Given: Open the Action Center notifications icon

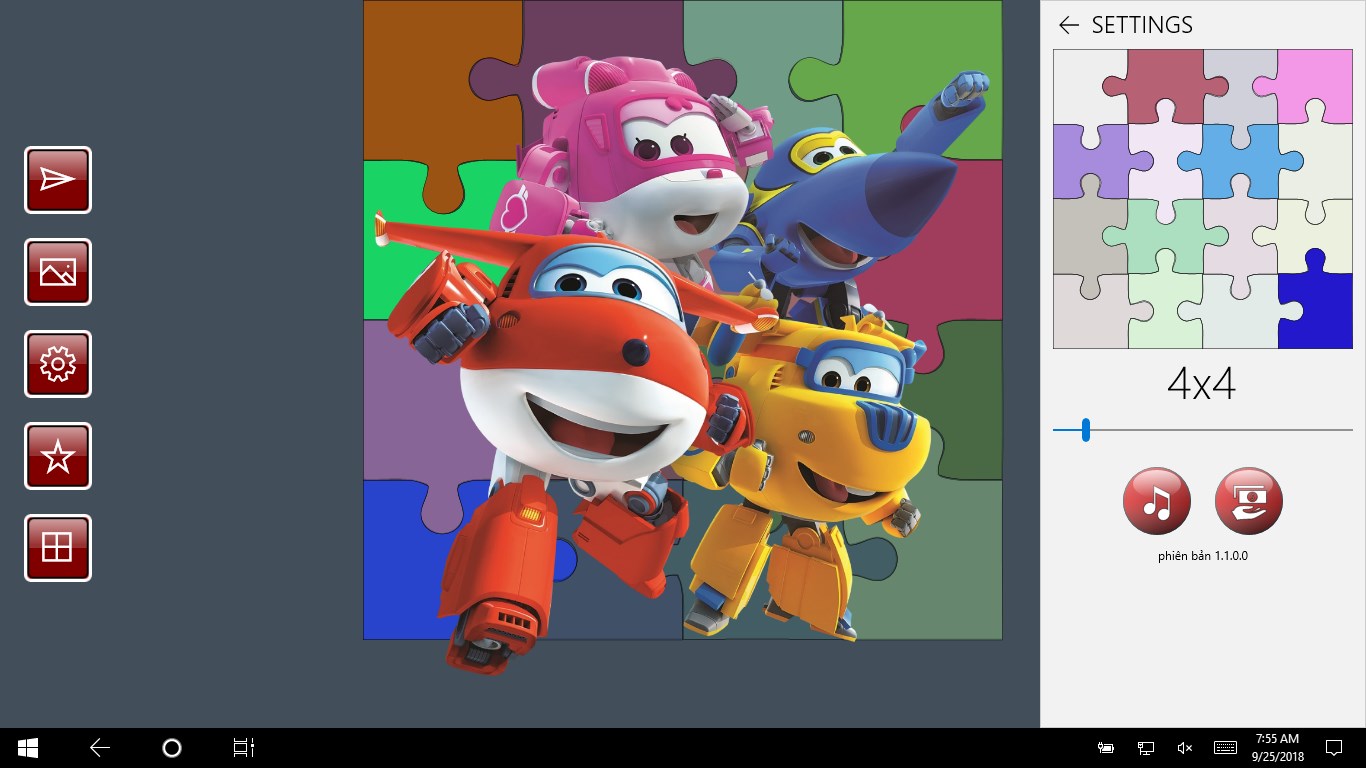Looking at the screenshot, I should tap(1334, 748).
